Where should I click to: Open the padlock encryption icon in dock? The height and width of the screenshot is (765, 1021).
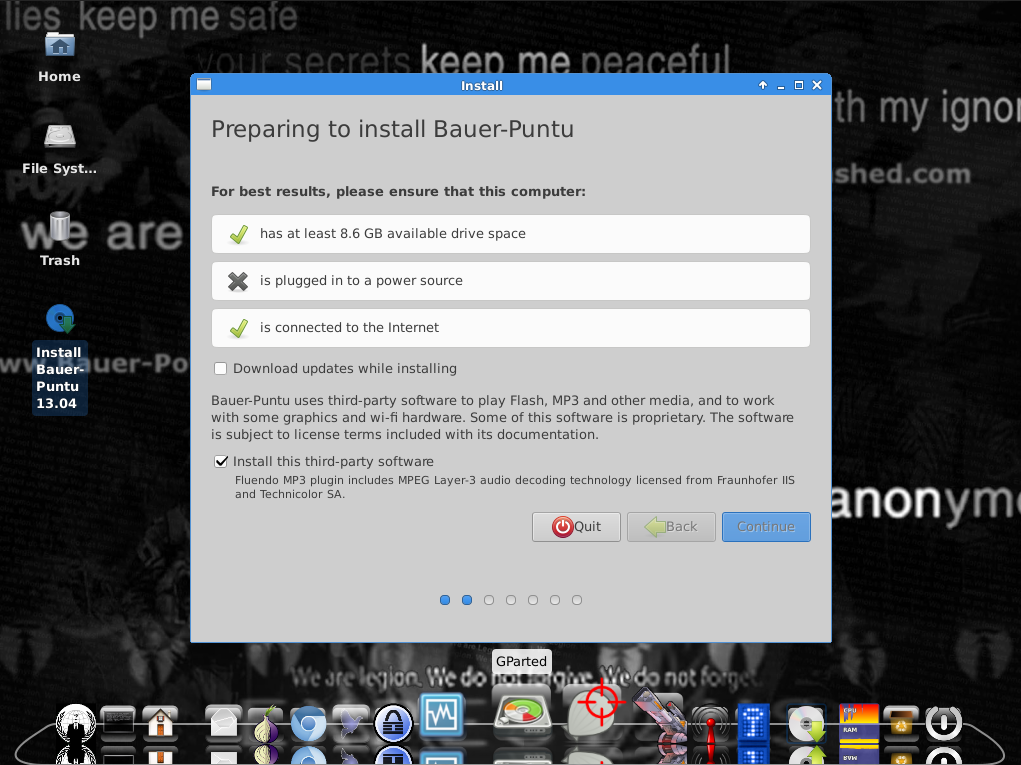tap(393, 724)
